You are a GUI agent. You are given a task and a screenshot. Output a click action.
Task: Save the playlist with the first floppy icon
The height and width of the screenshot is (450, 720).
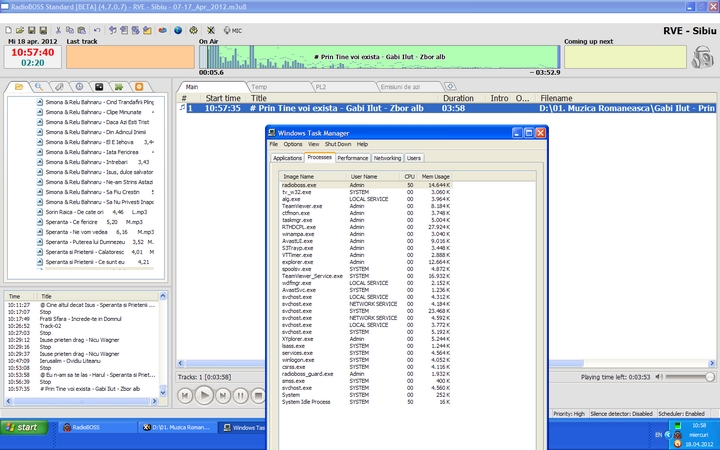tap(32, 30)
